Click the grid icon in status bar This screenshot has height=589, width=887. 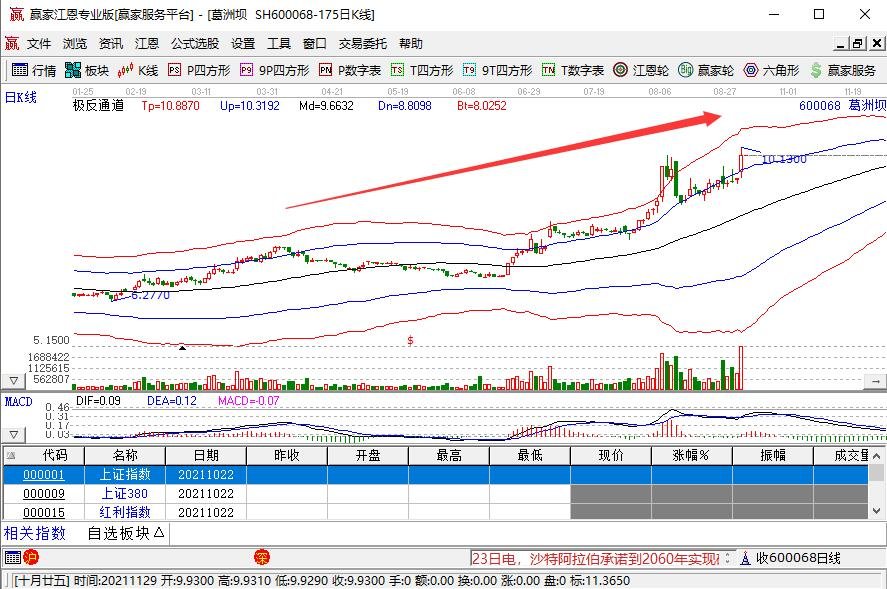pos(12,558)
